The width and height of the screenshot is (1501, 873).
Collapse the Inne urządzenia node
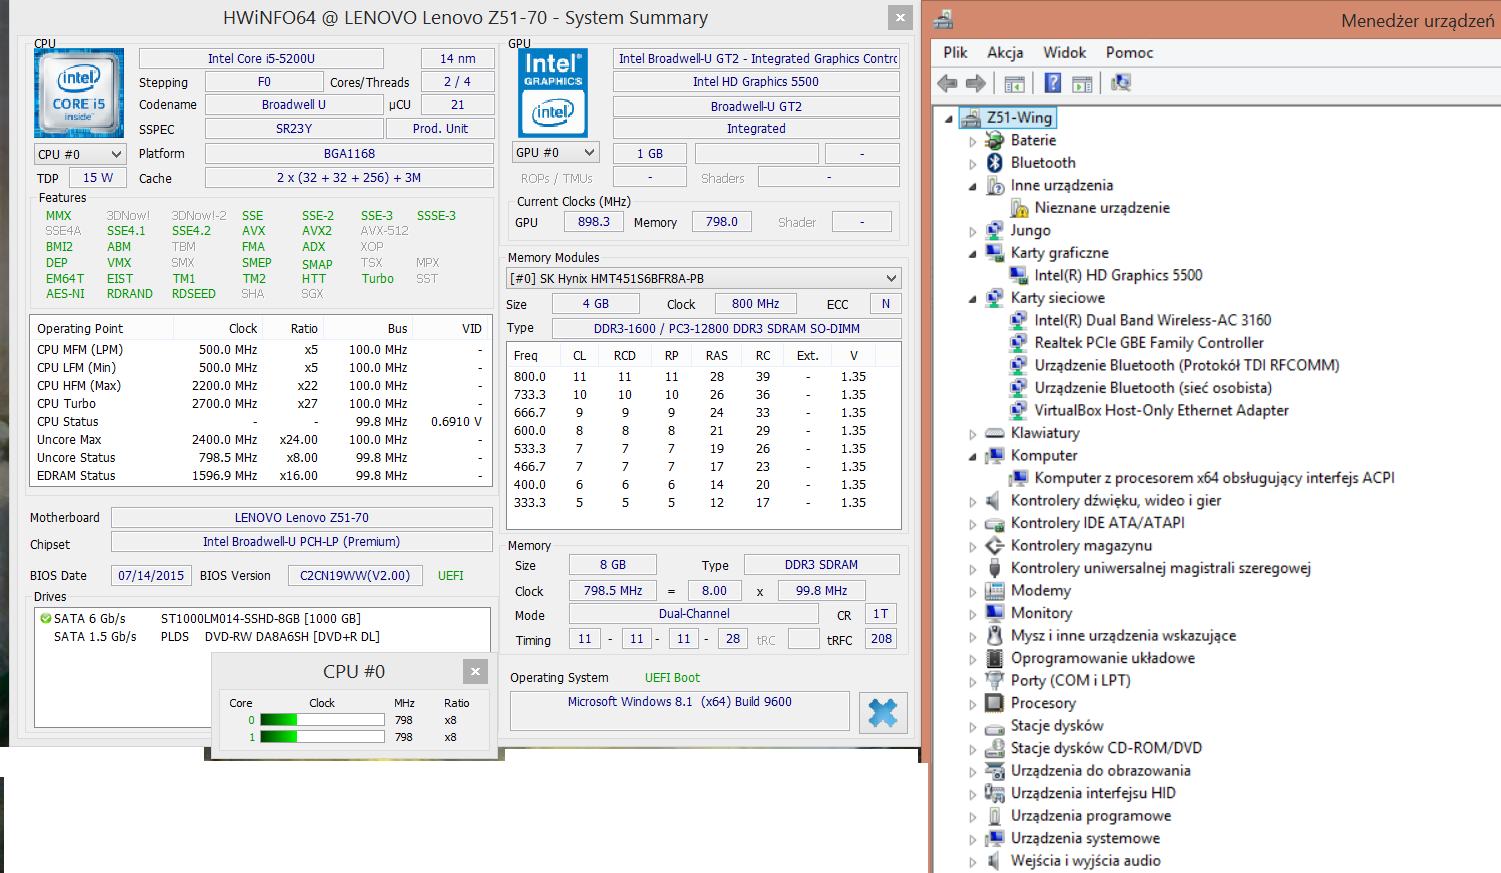point(973,186)
